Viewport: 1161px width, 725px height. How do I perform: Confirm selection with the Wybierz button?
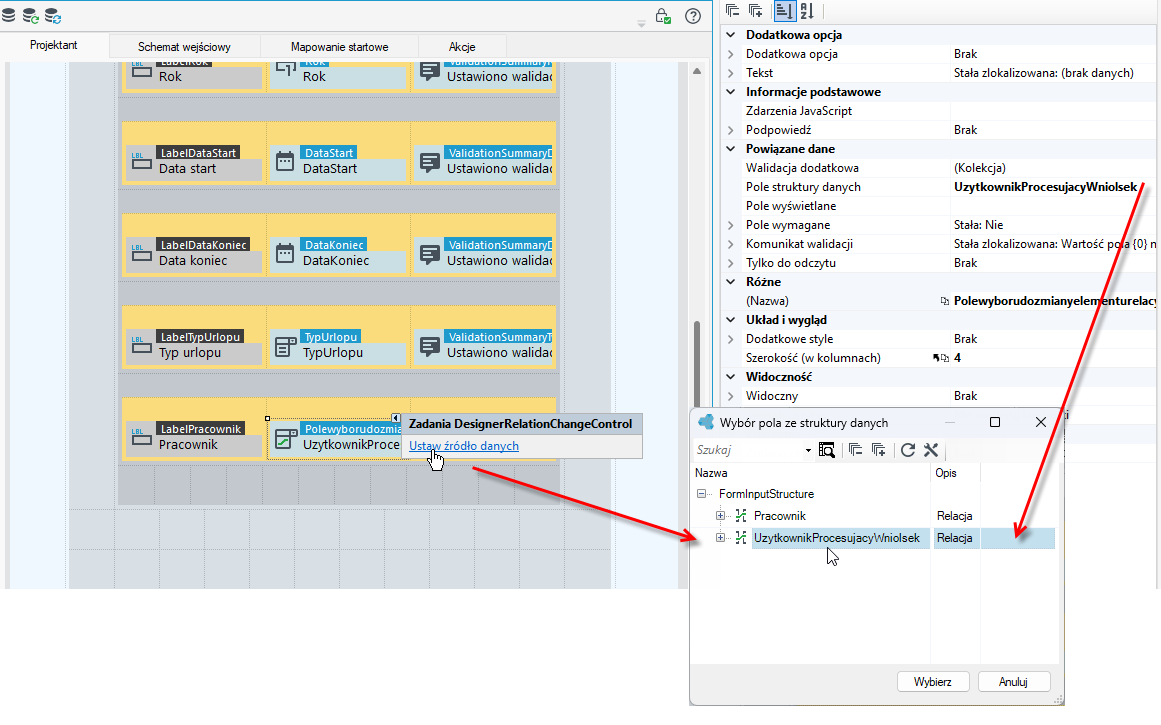933,681
